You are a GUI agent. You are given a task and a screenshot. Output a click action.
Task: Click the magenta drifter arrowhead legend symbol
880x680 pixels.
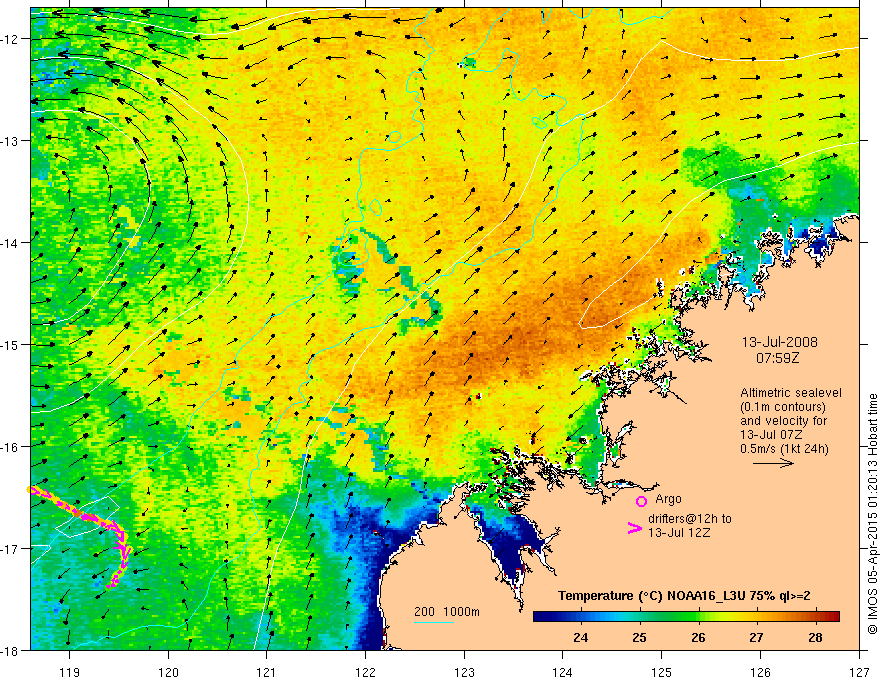[635, 528]
